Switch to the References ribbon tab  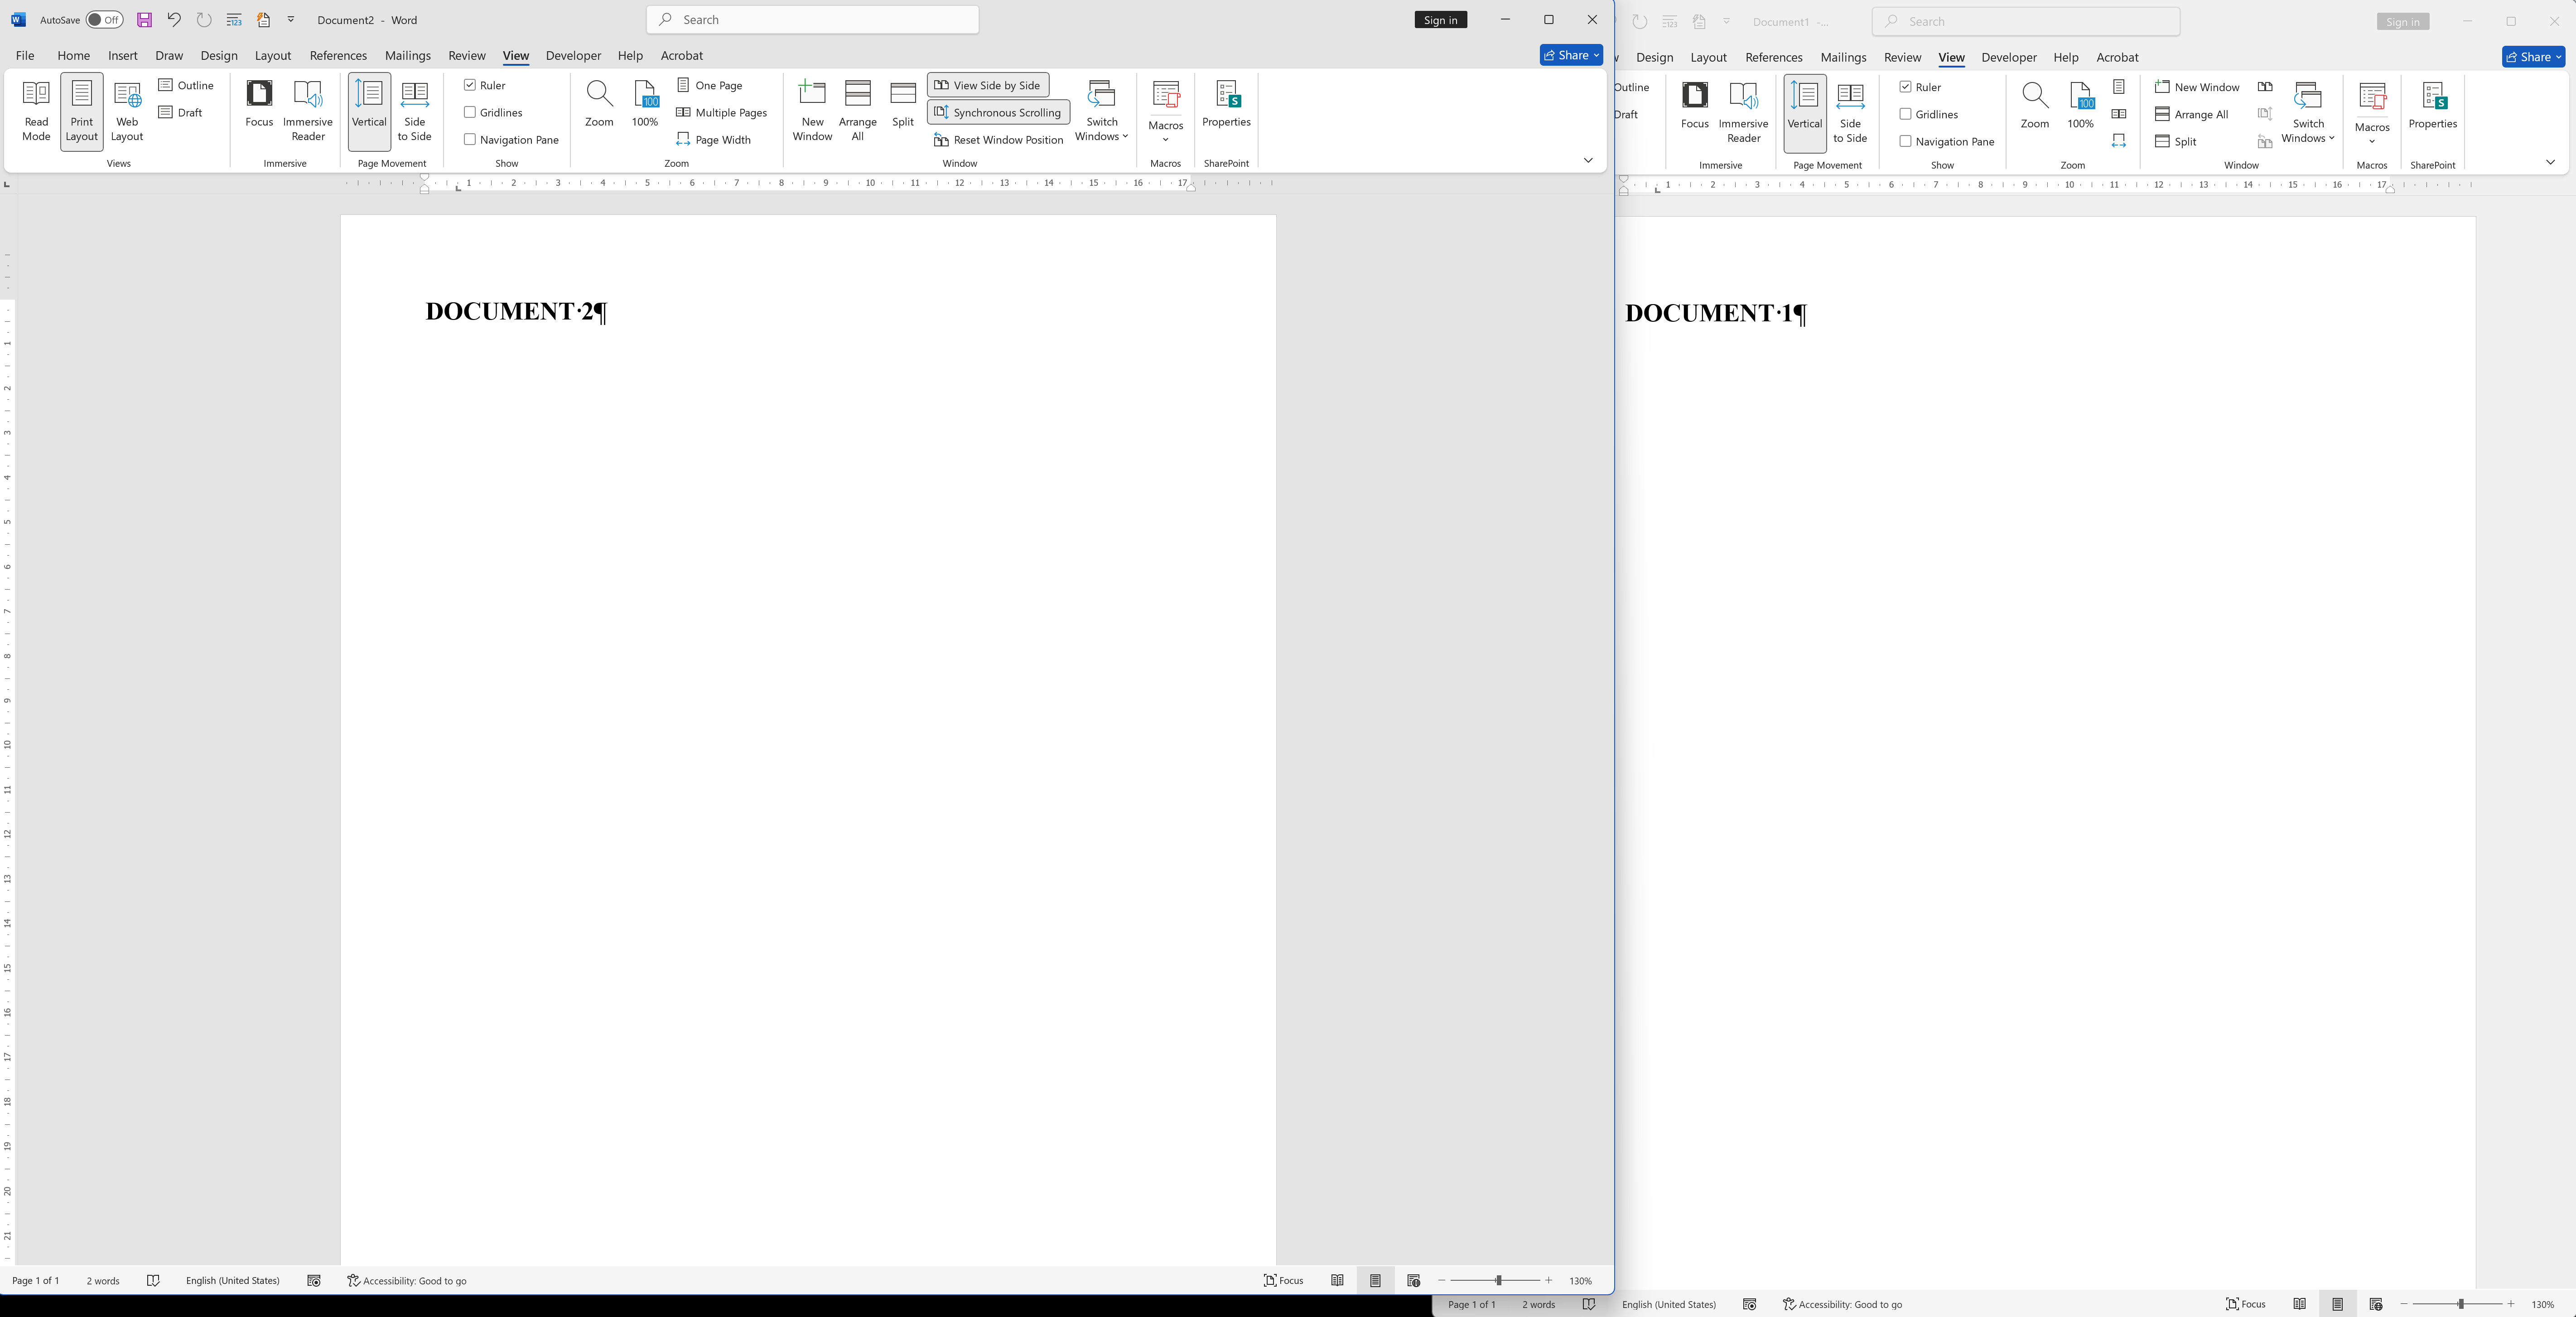coord(338,55)
